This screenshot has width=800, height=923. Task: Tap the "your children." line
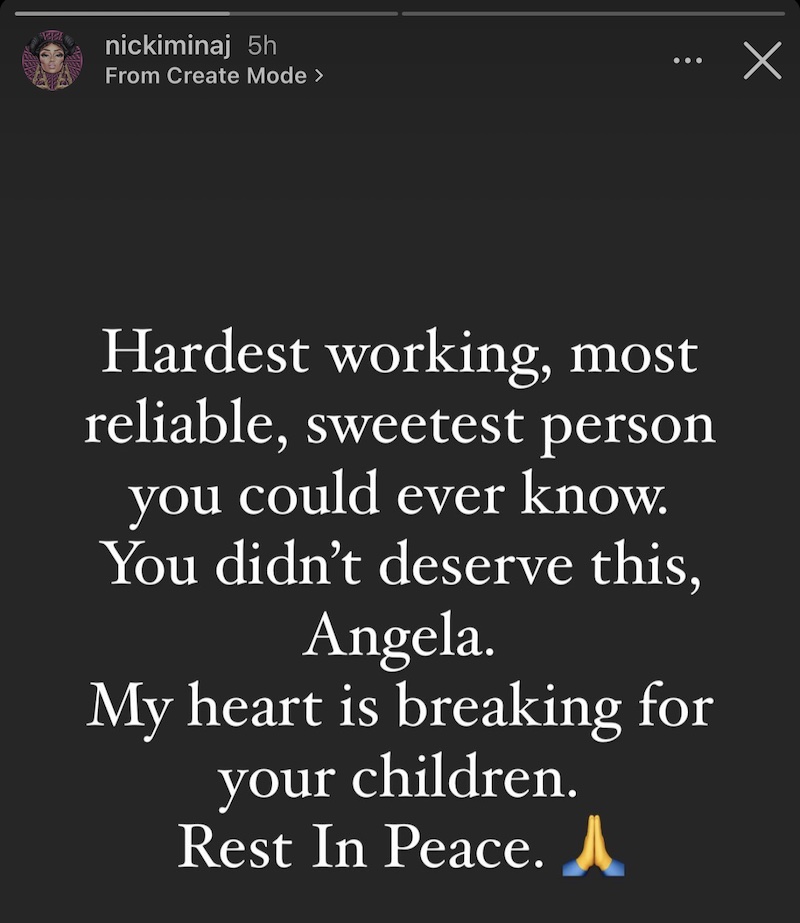398,778
